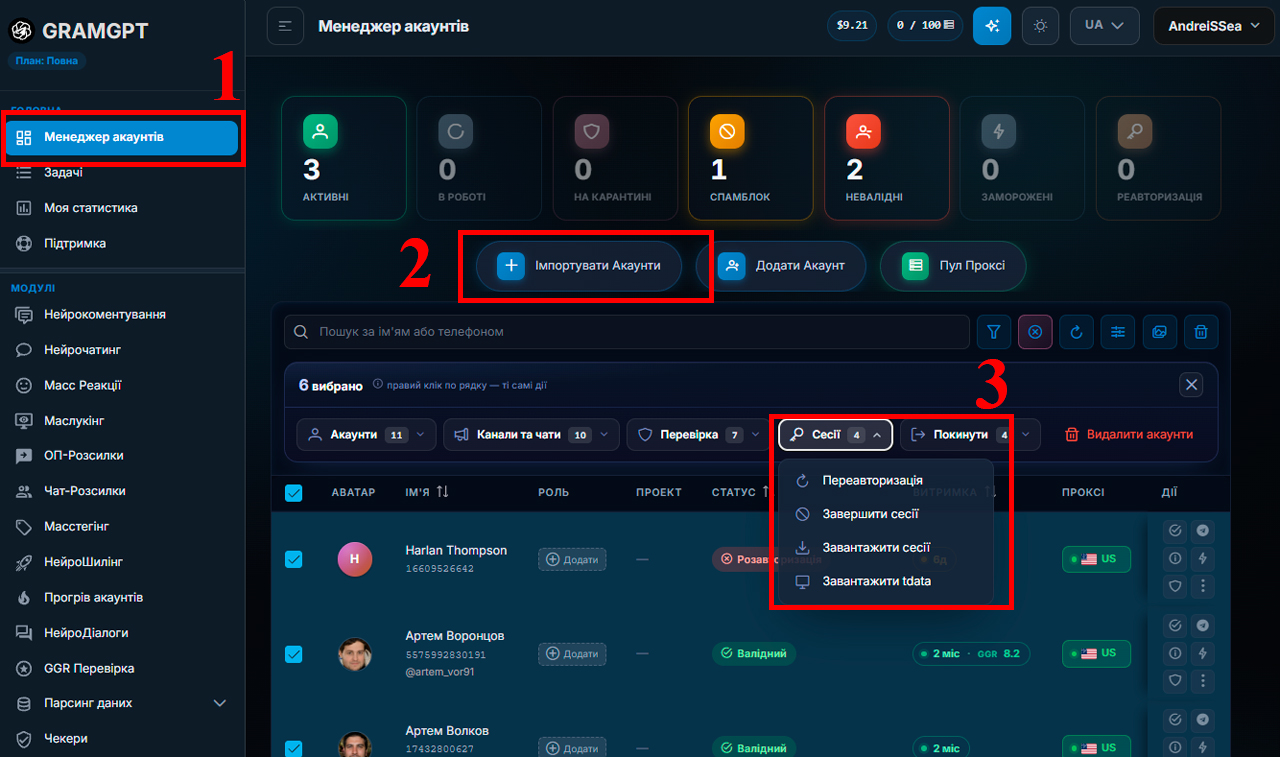Filter by the Спамблок stat card
Screen dimensions: 1280x757
click(751, 158)
